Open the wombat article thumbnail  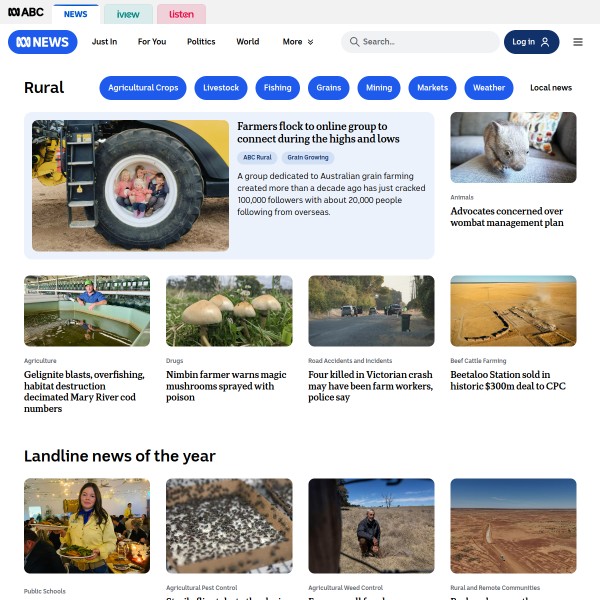pyautogui.click(x=513, y=147)
